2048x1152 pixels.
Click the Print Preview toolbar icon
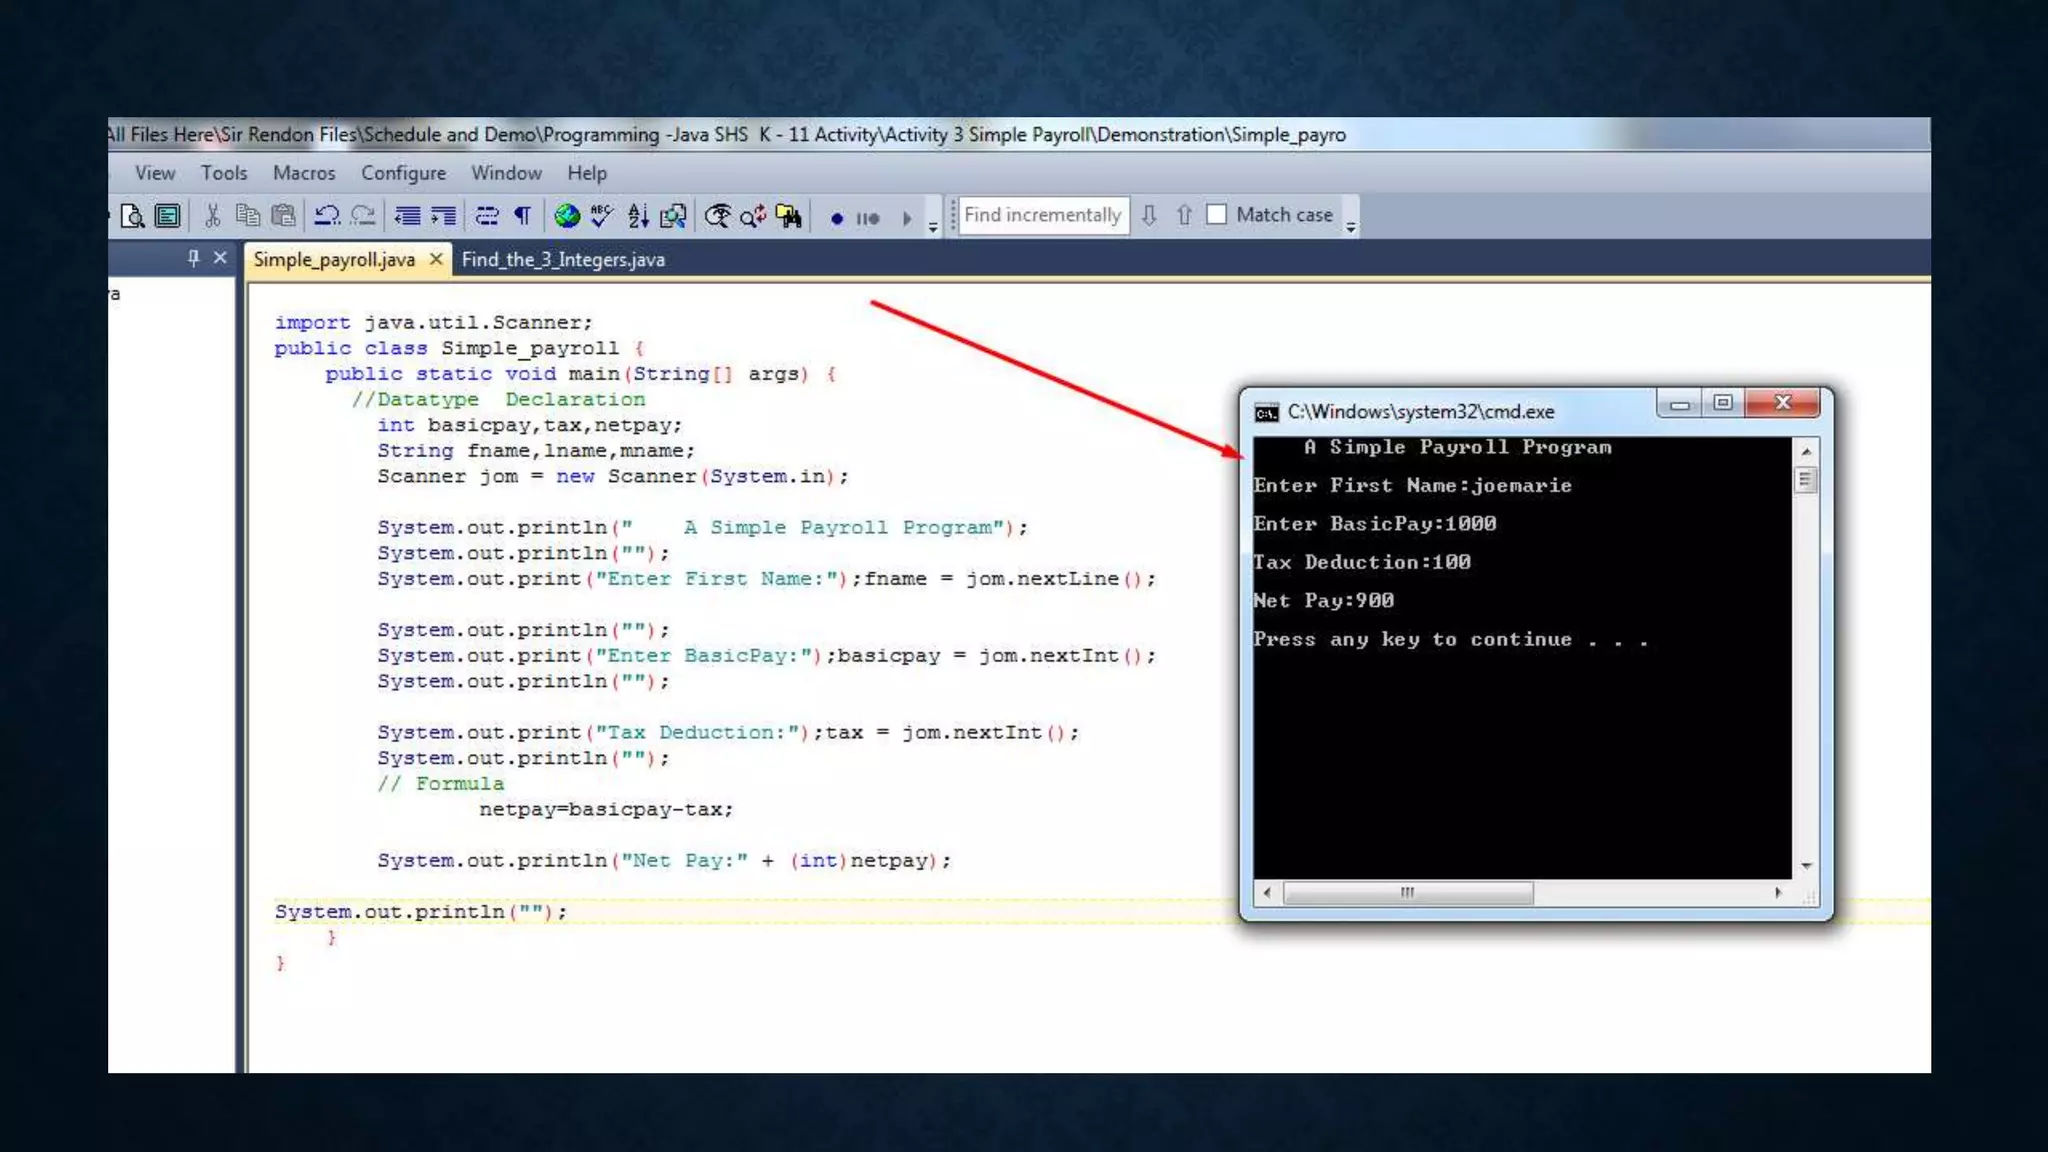133,216
